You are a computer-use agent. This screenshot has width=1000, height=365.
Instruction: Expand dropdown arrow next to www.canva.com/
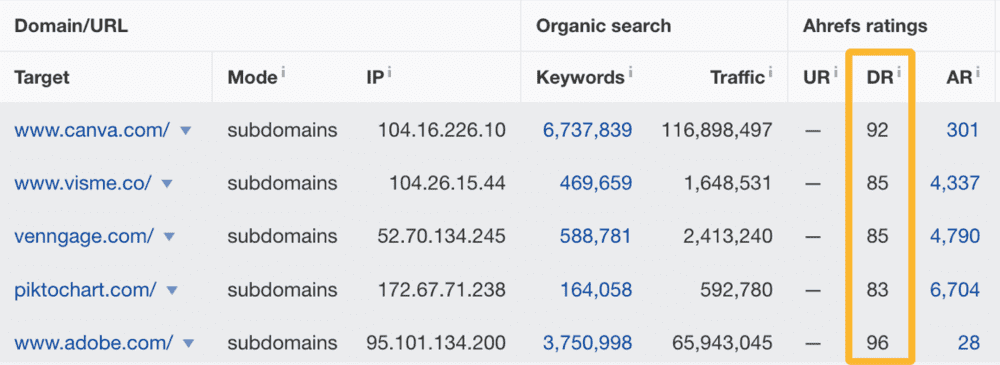coord(186,131)
